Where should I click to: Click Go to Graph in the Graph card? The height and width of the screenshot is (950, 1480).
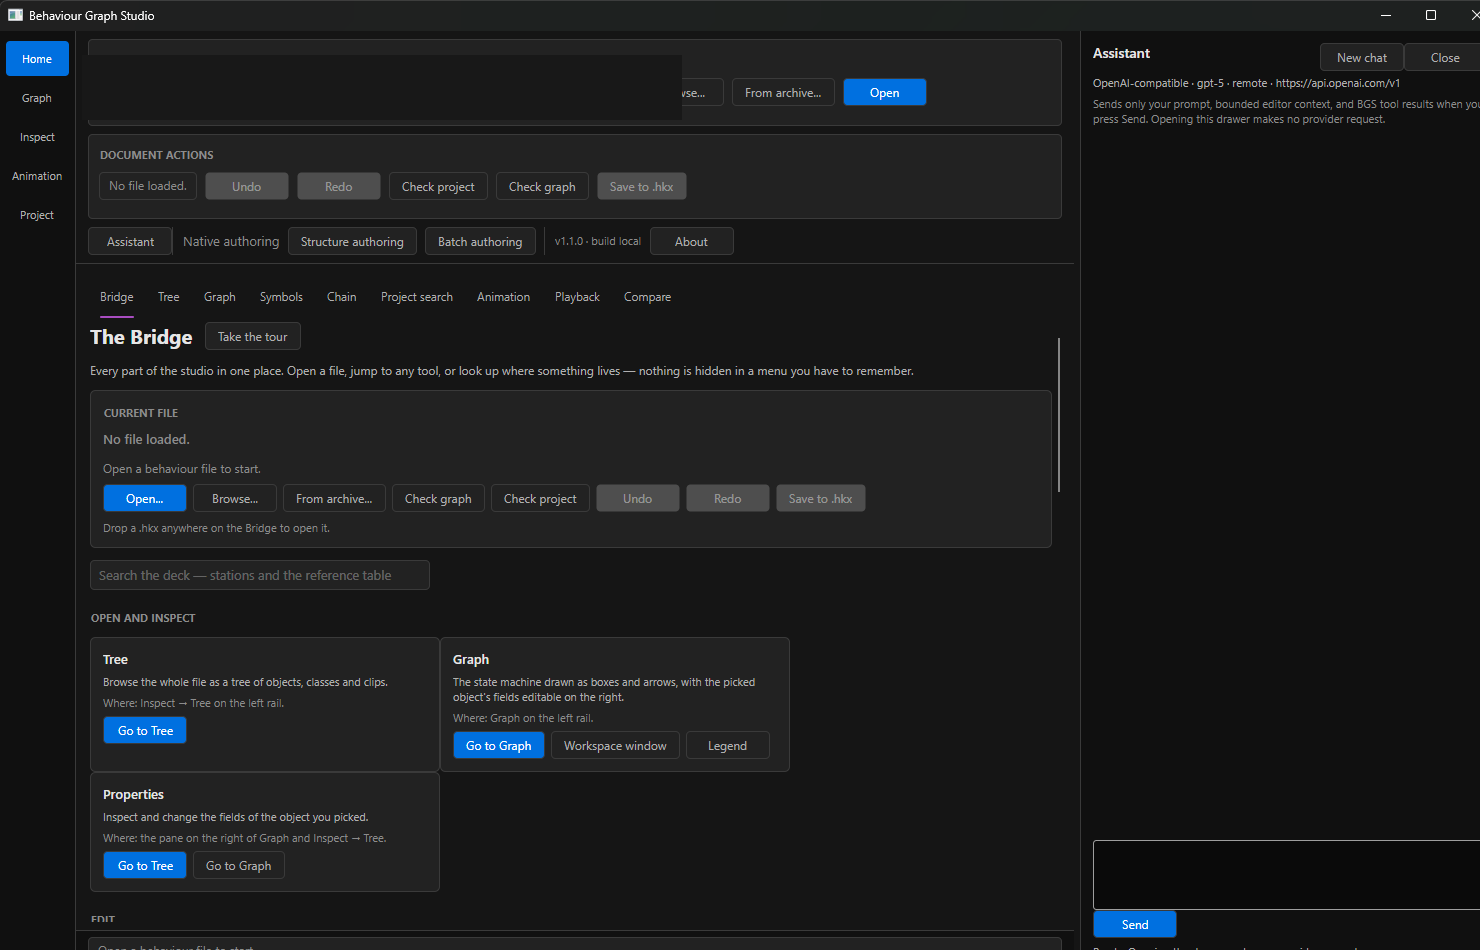[x=499, y=745]
